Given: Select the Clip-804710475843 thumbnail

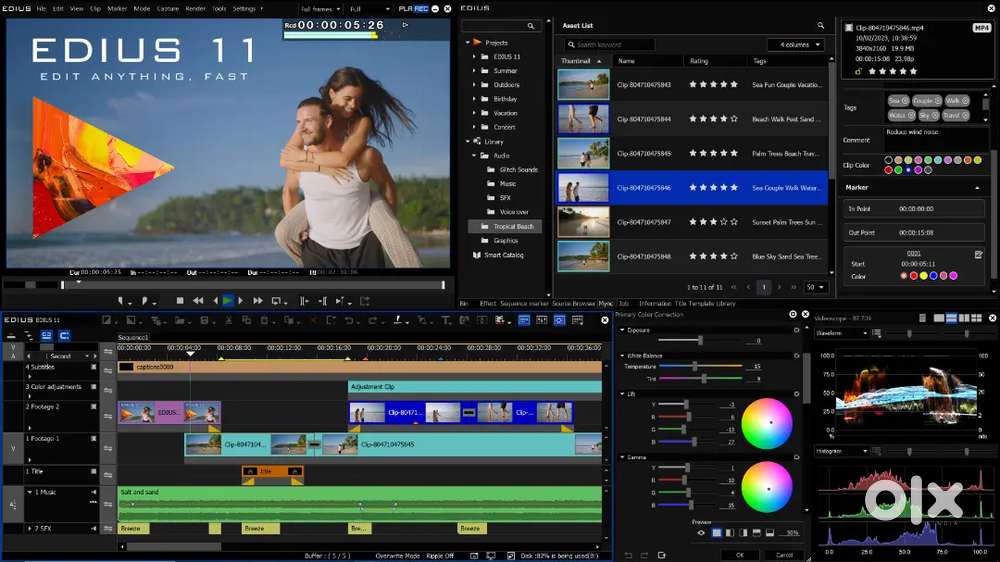Looking at the screenshot, I should click(x=584, y=85).
